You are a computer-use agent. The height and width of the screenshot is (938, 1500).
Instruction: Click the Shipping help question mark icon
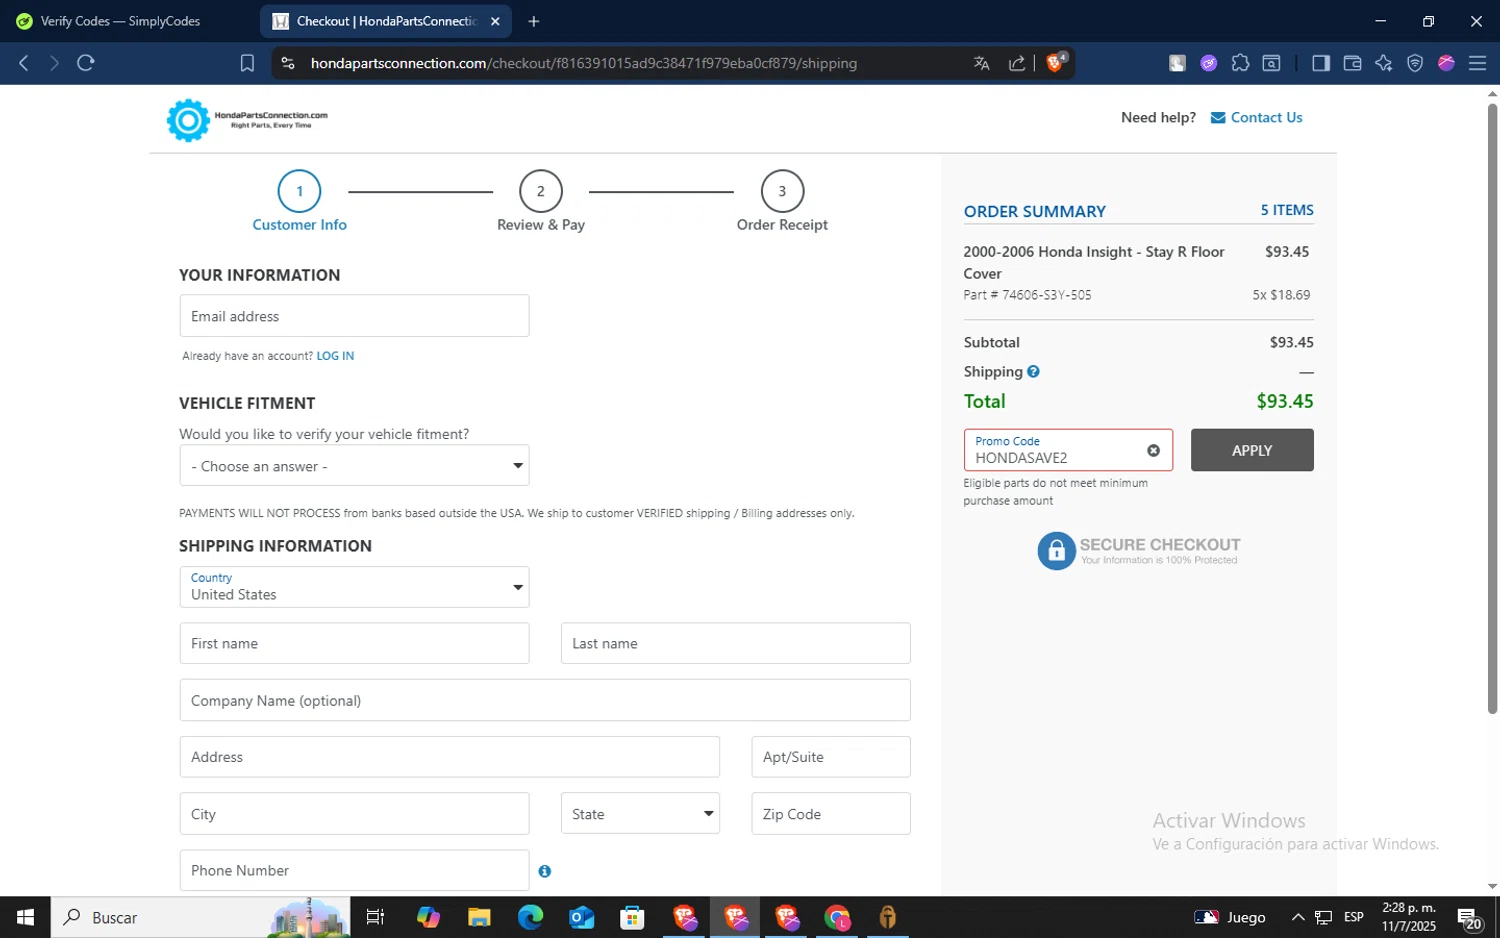click(x=1033, y=371)
